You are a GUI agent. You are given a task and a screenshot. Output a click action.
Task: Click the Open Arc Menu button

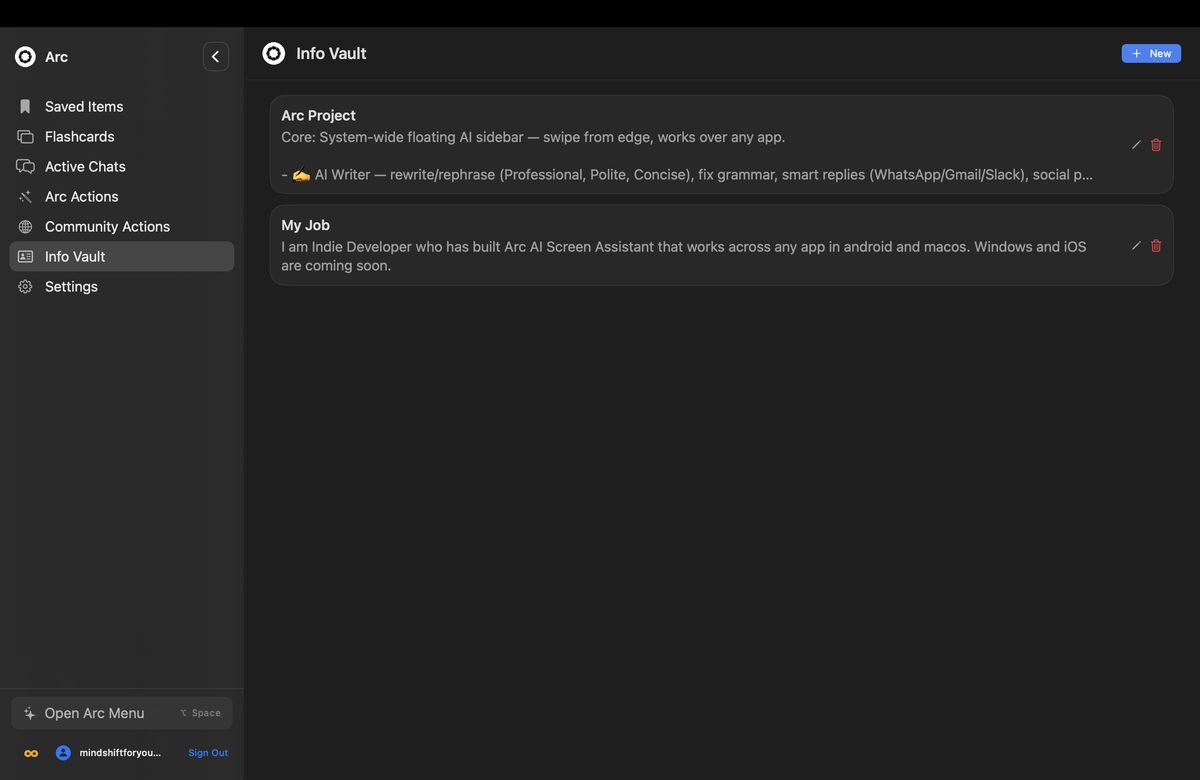tap(122, 713)
